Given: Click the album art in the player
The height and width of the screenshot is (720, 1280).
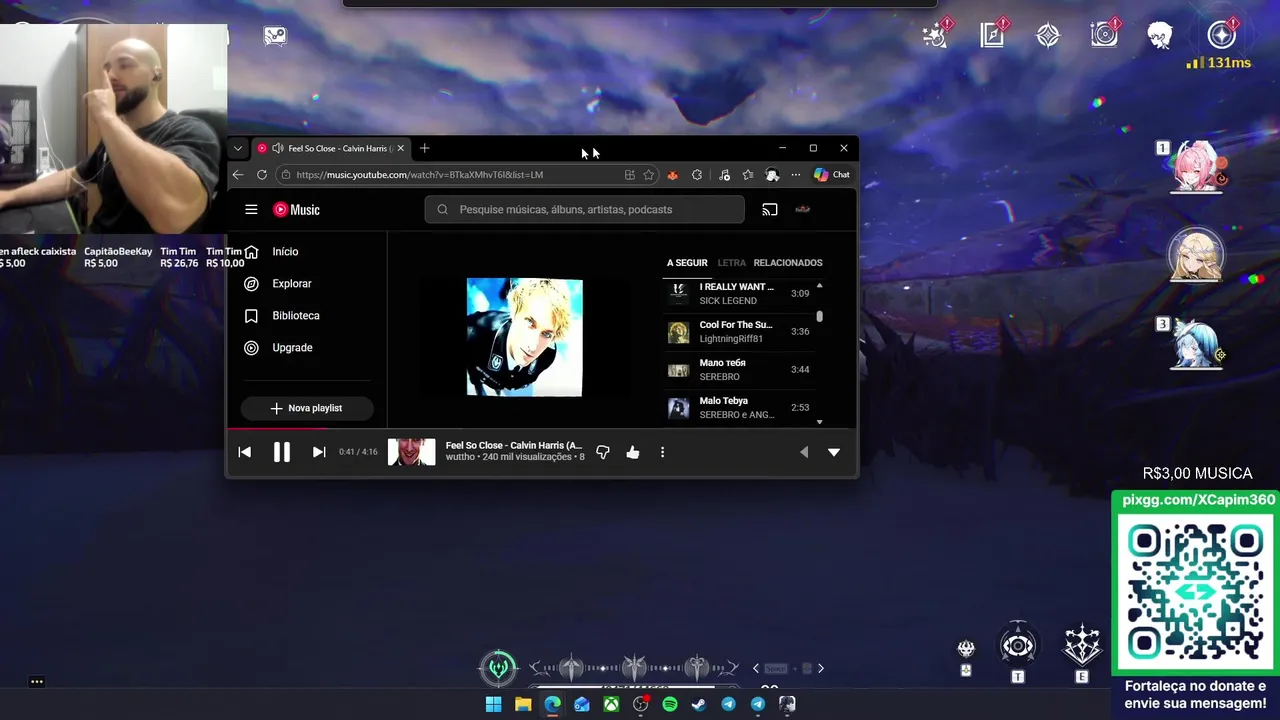Looking at the screenshot, I should [524, 337].
